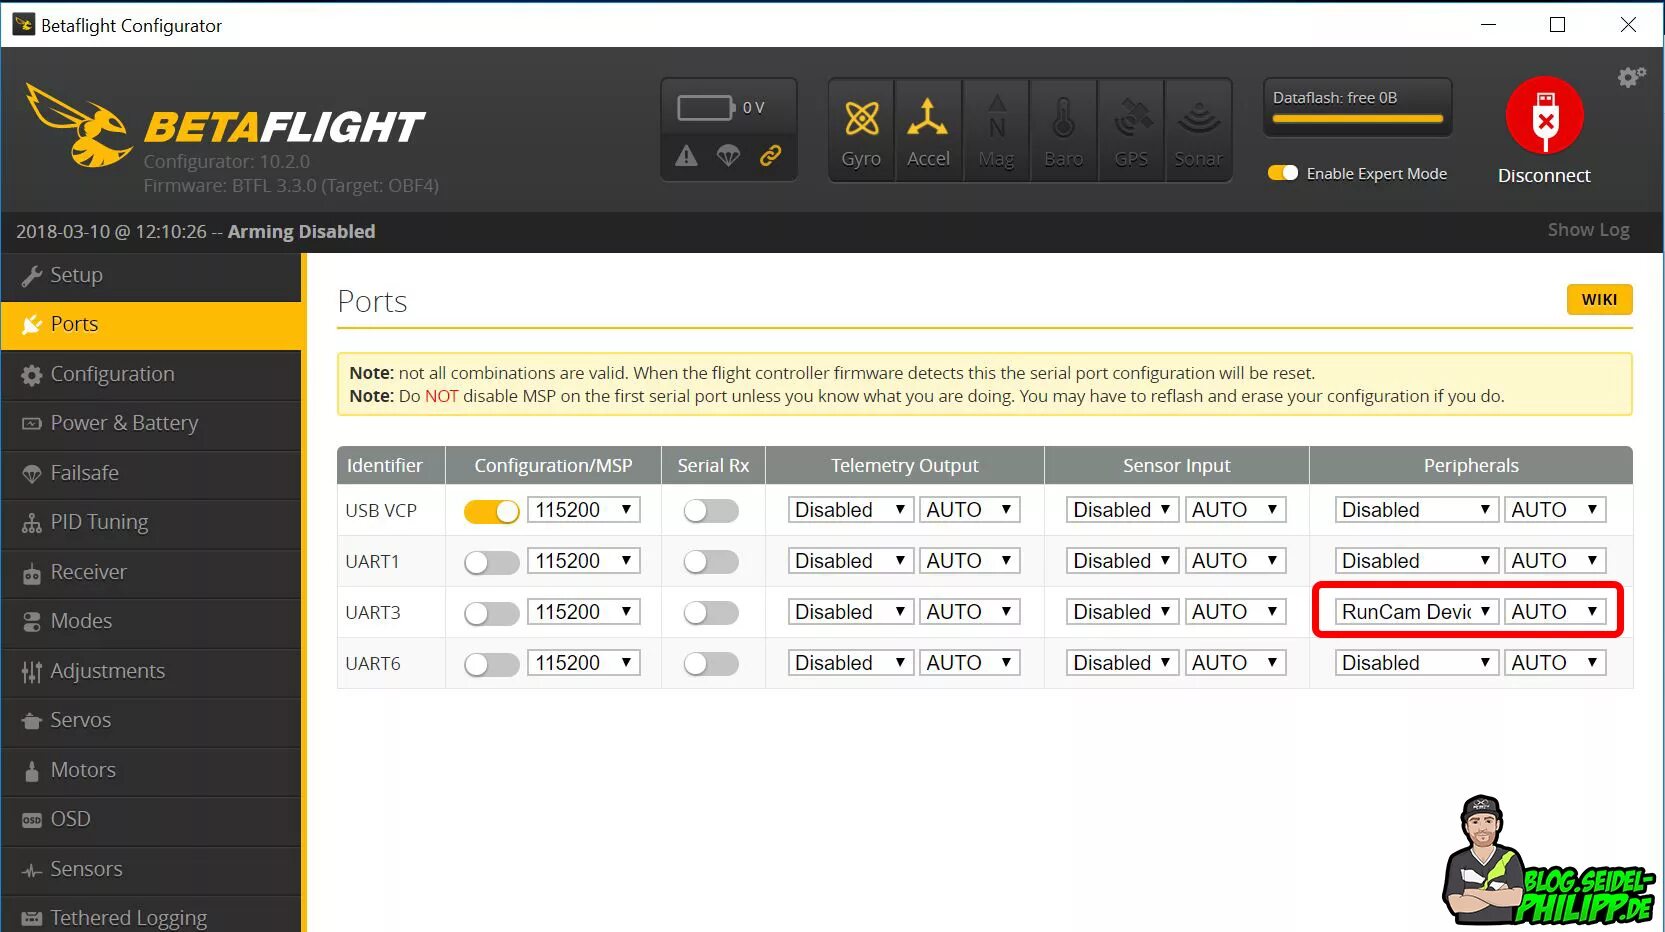The height and width of the screenshot is (932, 1665).
Task: Click the Receiver icon in sidebar
Action: (32, 573)
